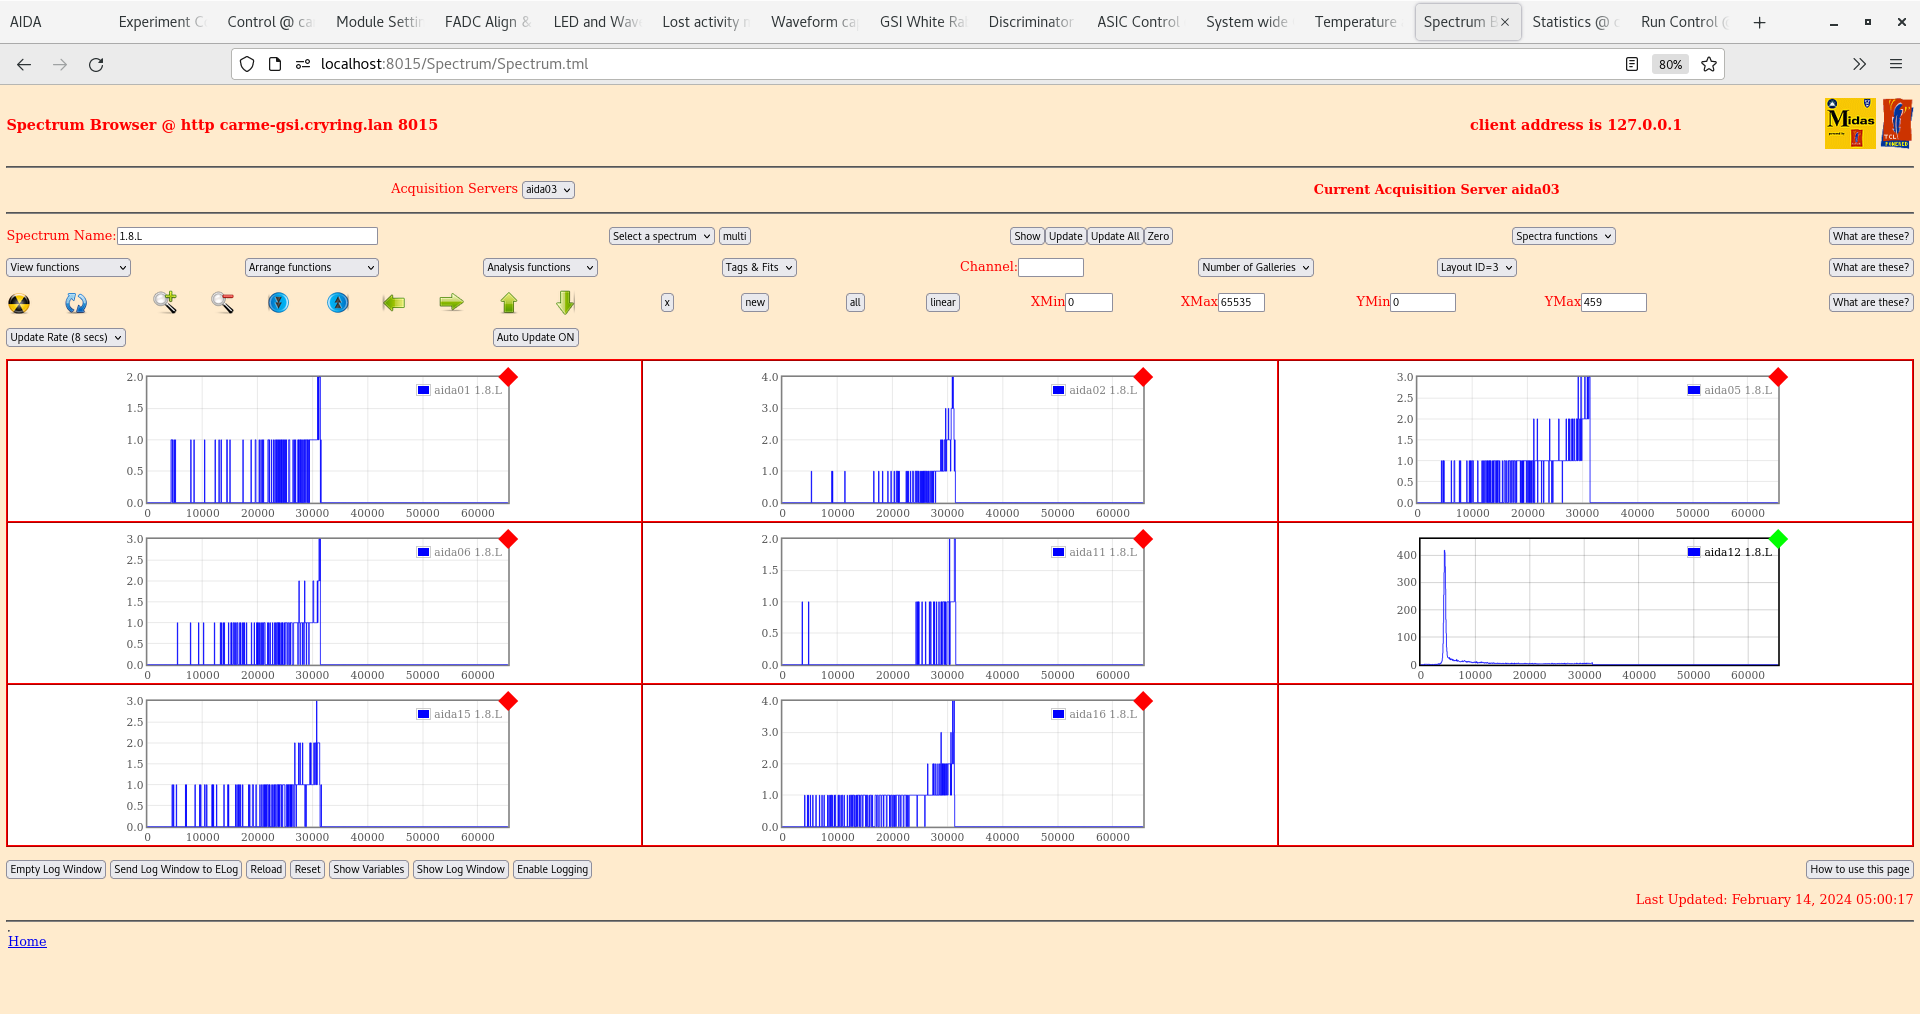Click the Zero spectrum radiation icon

point(18,302)
